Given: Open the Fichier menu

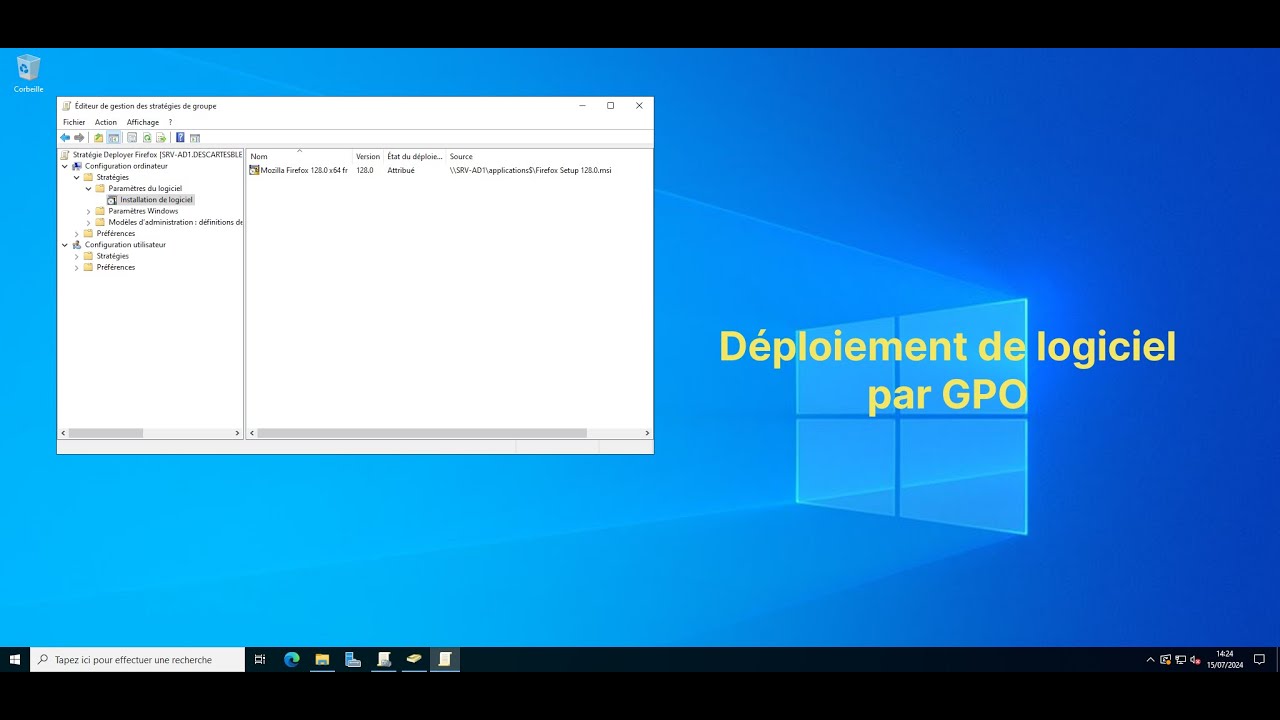Looking at the screenshot, I should (x=74, y=122).
